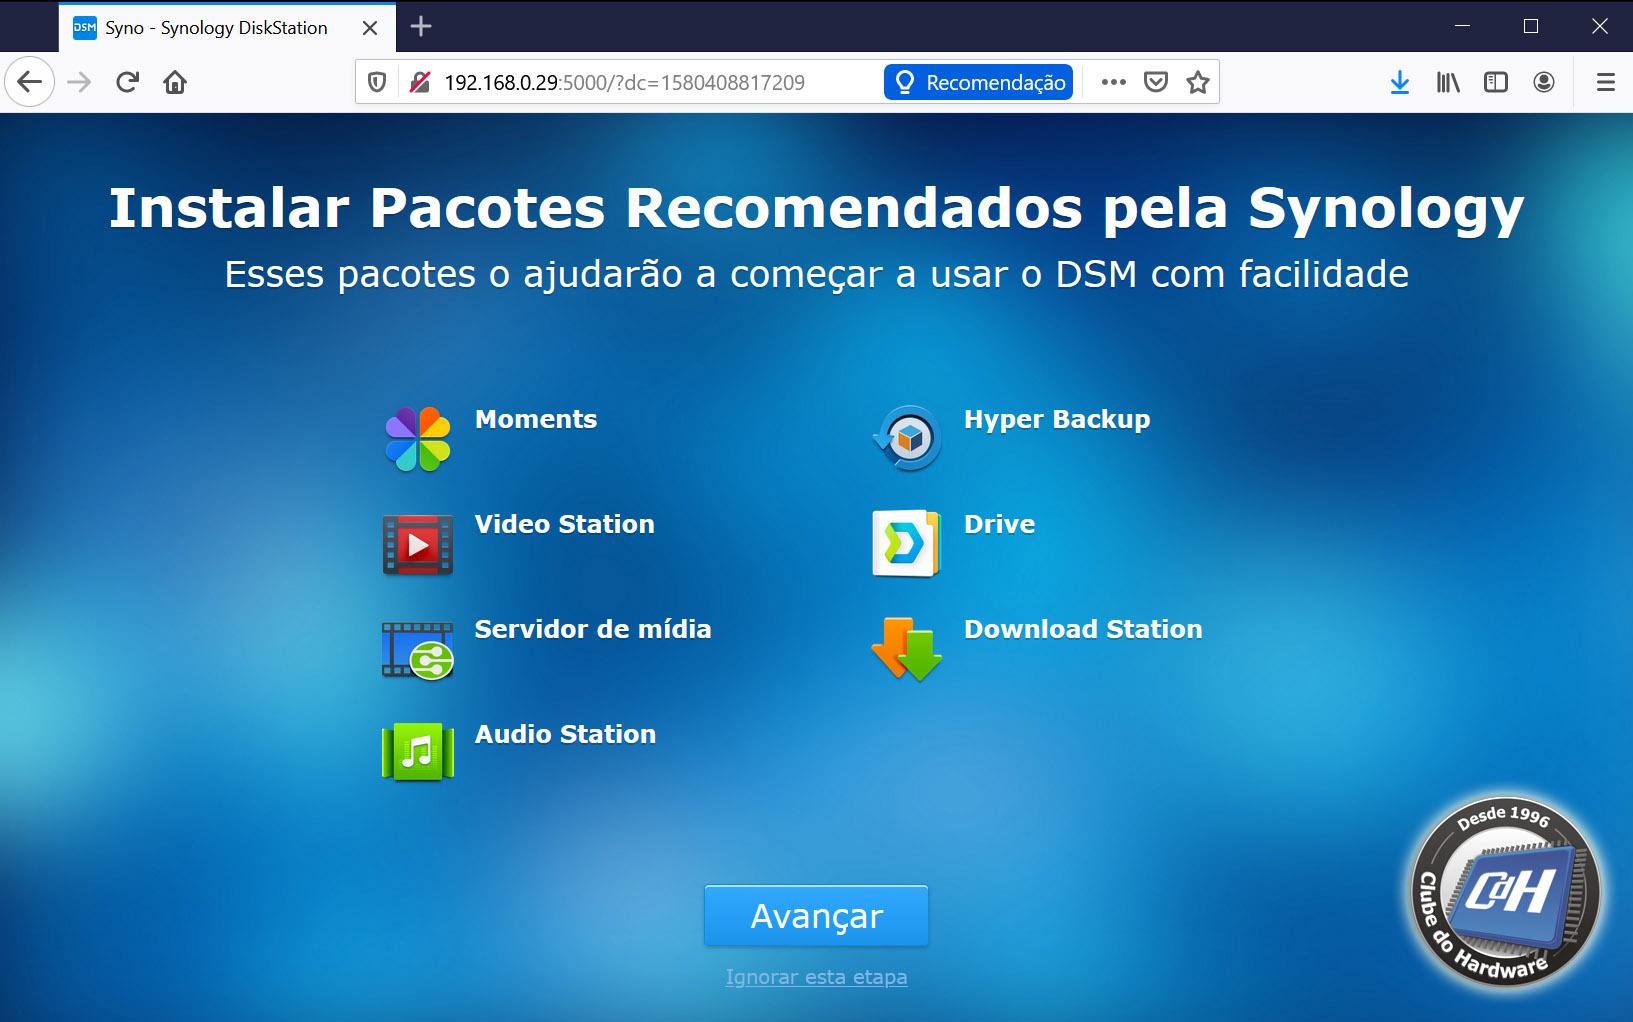Click the Audio Station package icon
Screen dimensions: 1633x1022
tap(418, 752)
